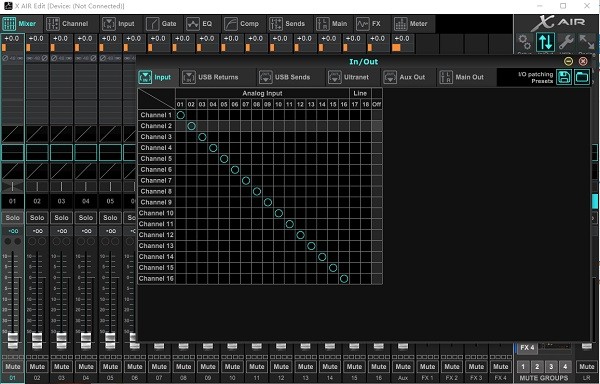Activate mute group 1
600x384 pixels.
tap(523, 366)
